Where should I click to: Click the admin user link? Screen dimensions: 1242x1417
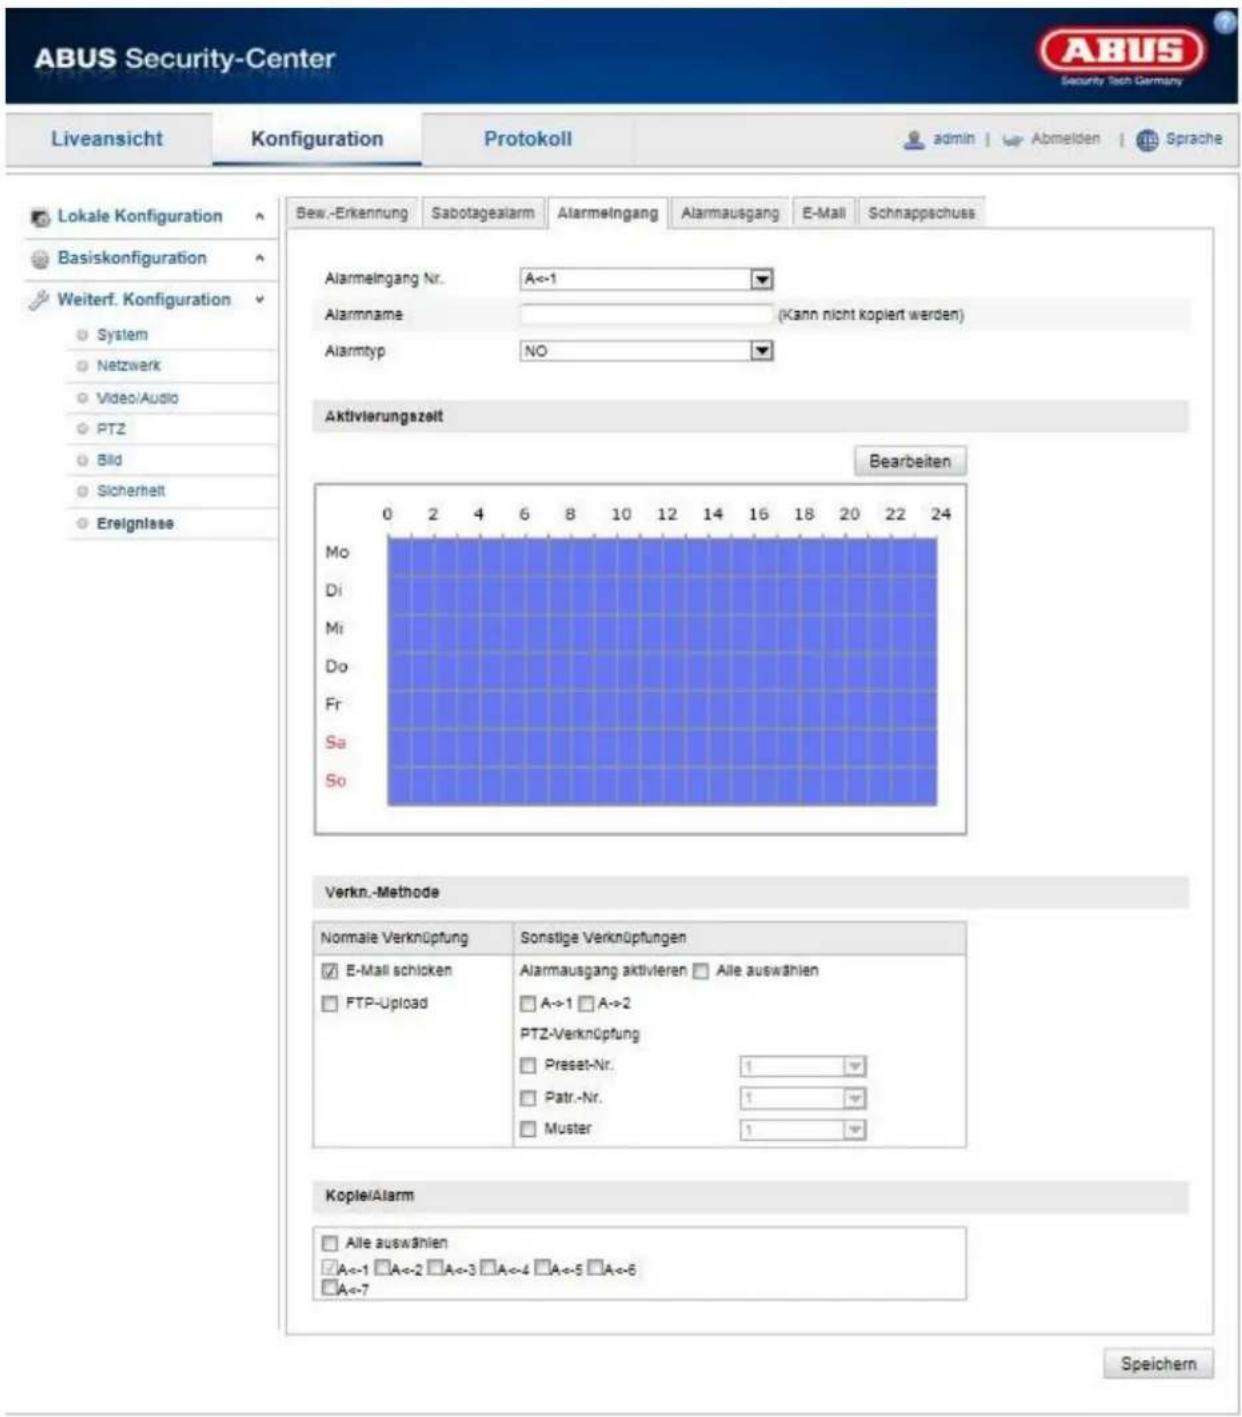coord(953,139)
